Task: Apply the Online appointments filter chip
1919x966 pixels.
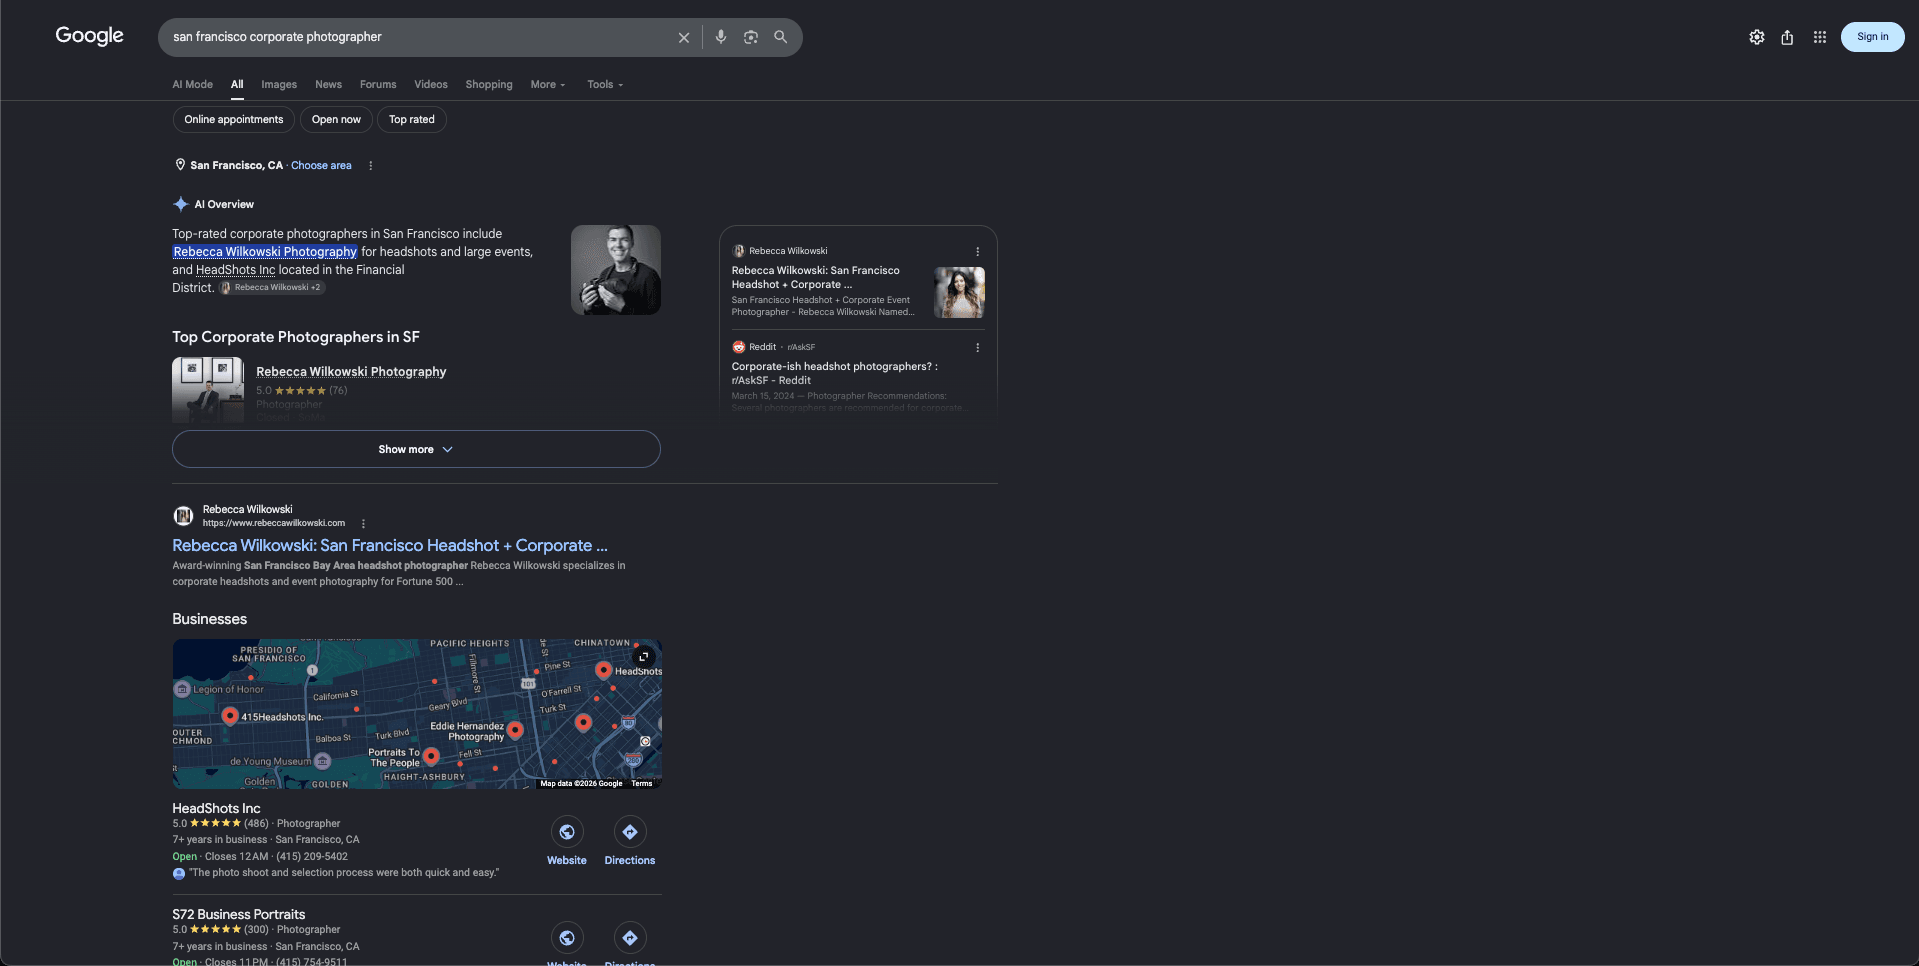Action: pyautogui.click(x=234, y=120)
